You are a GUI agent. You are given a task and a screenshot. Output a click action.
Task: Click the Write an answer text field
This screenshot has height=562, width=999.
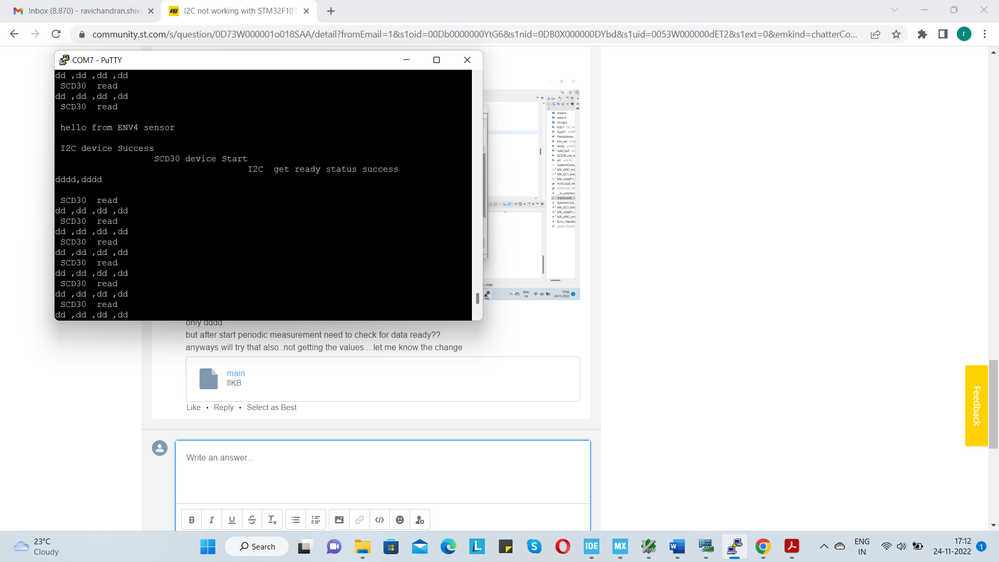point(383,472)
